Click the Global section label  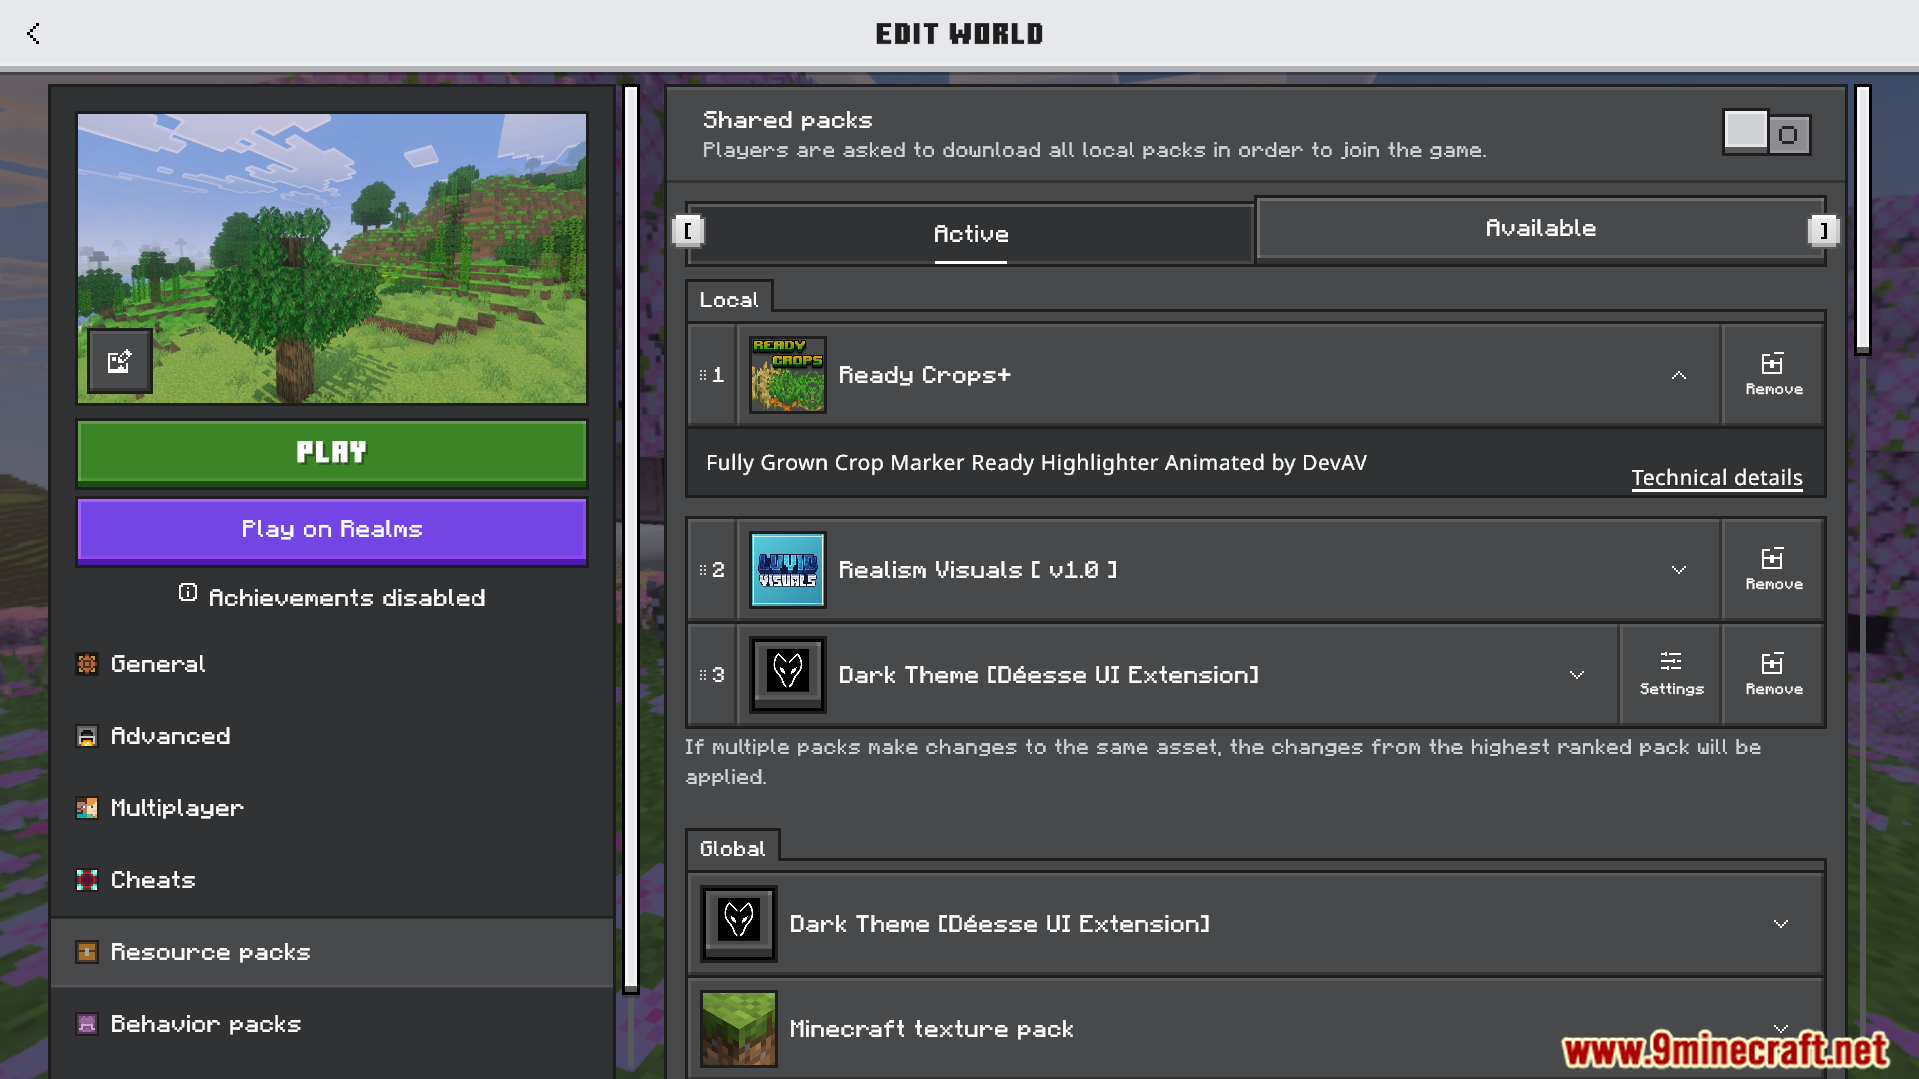pos(732,849)
